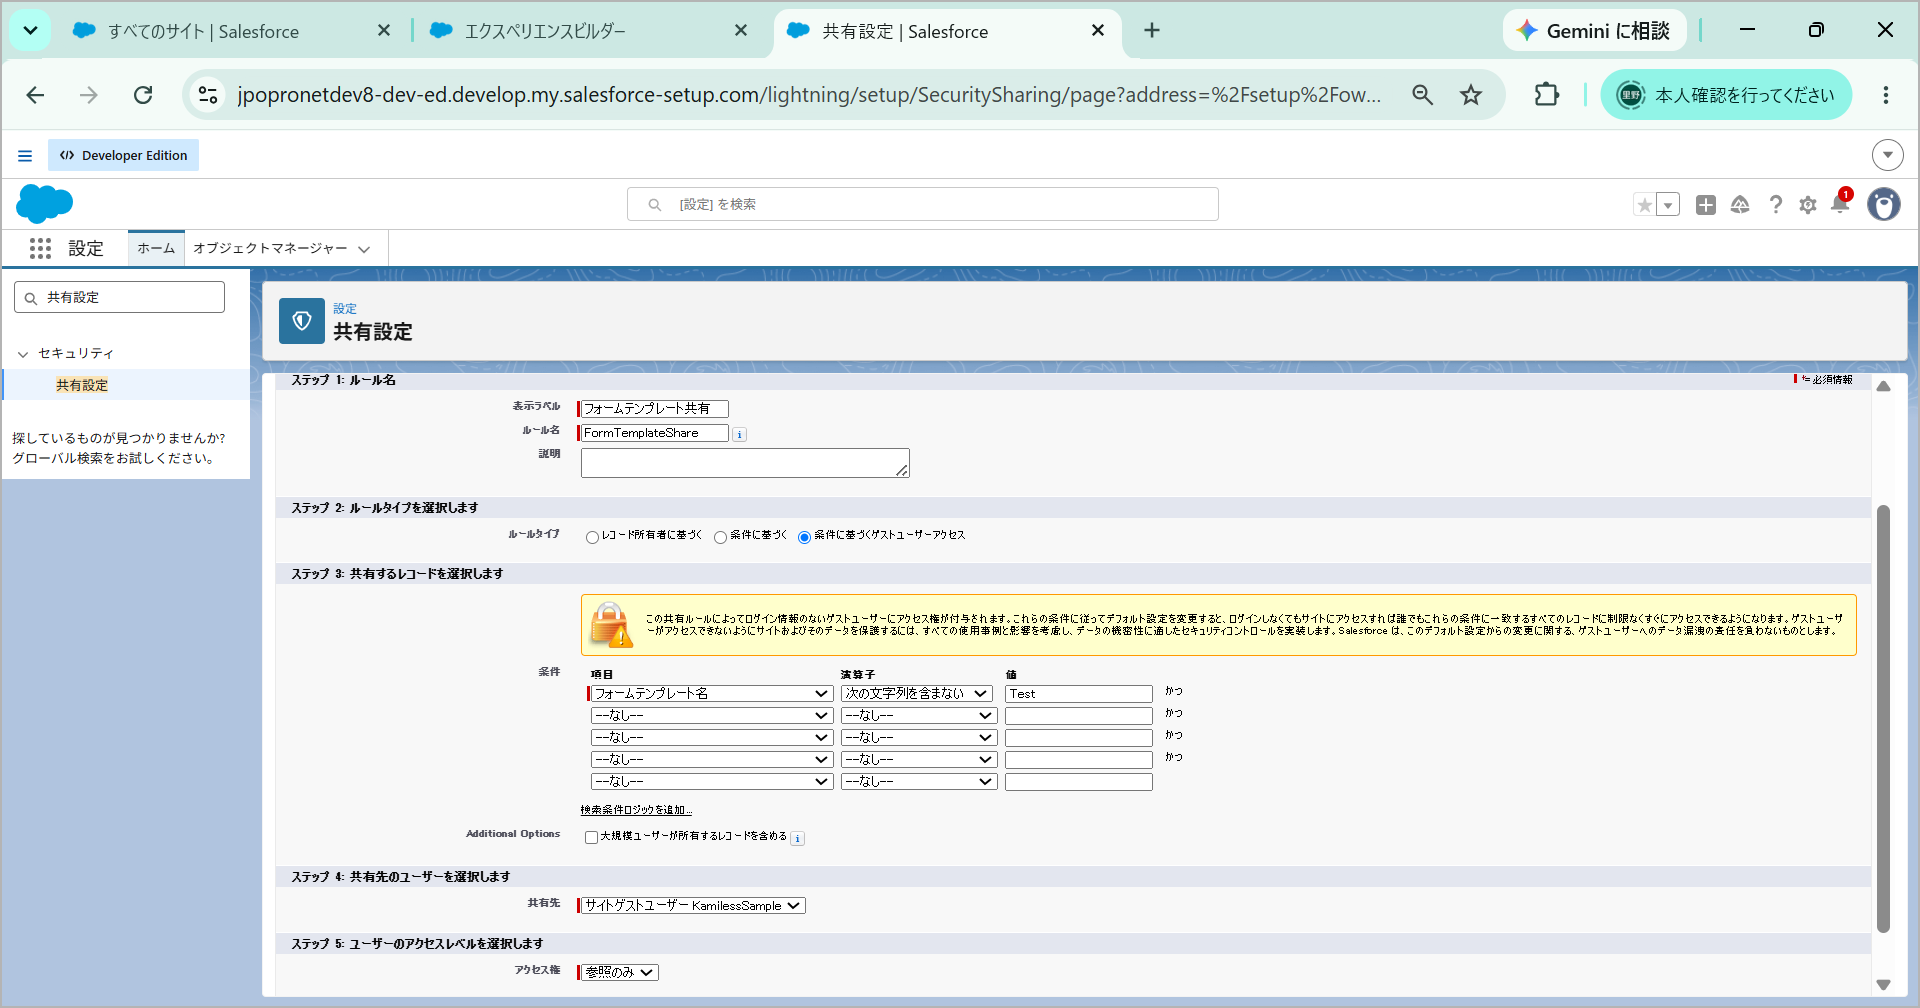This screenshot has height=1008, width=1920.
Task: Open the Trailhead guidance icon
Action: [x=1740, y=204]
